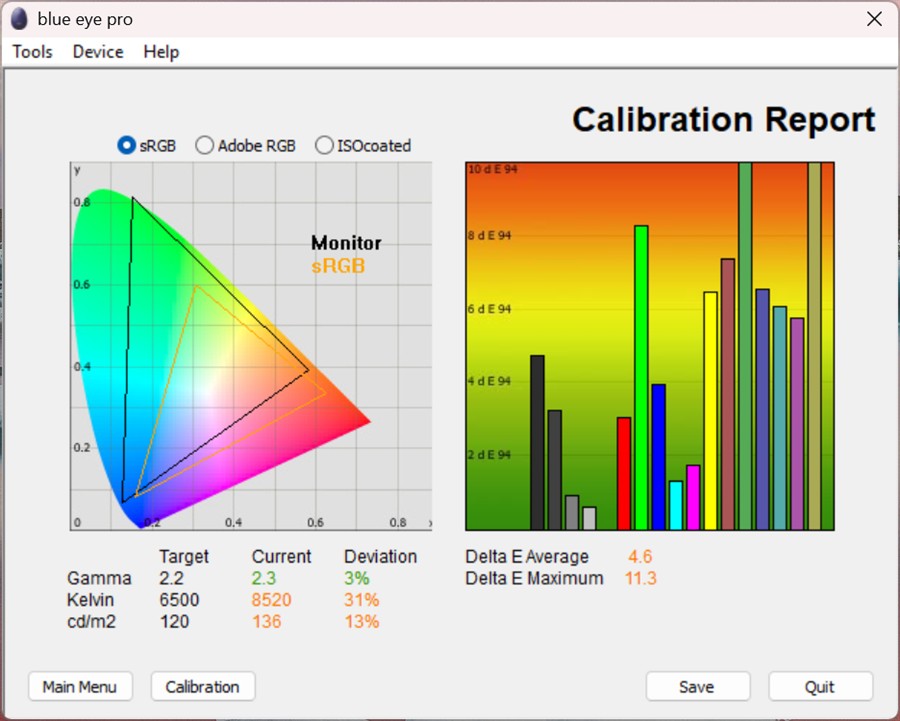Select the sRGB color space
Screen dimensions: 900x721
point(124,145)
